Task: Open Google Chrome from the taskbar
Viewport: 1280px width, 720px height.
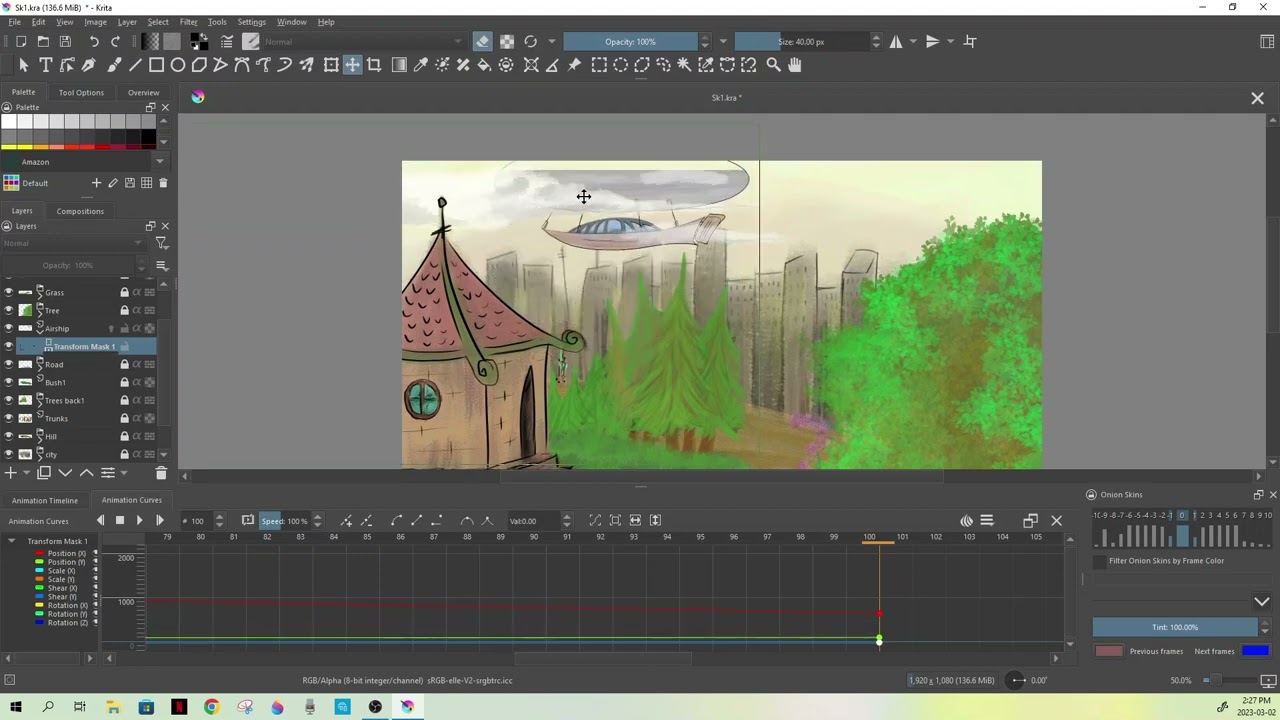Action: click(211, 707)
